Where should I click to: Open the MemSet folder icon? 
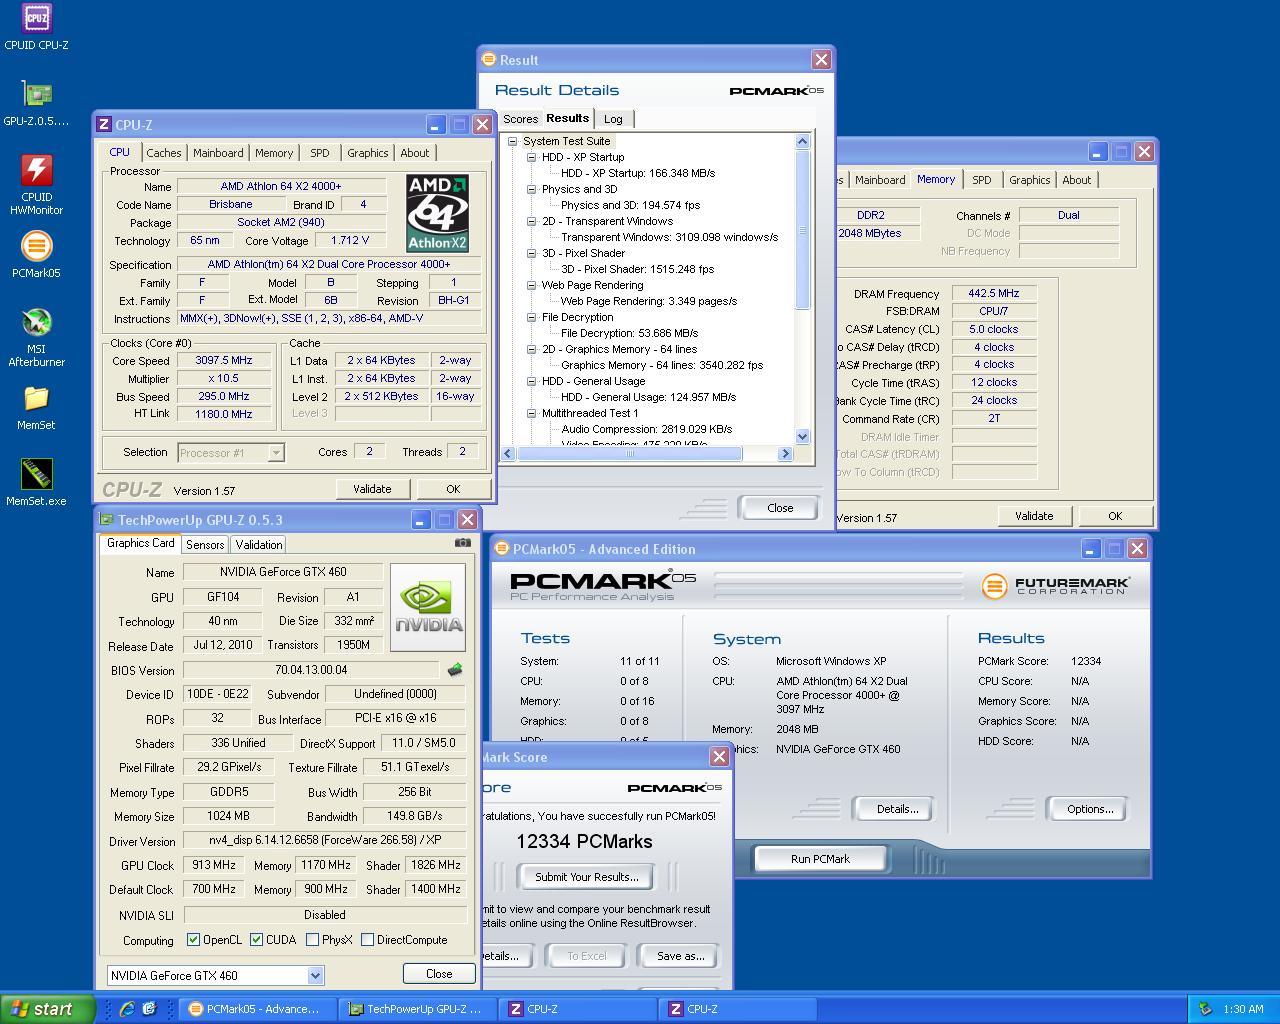pyautogui.click(x=36, y=407)
